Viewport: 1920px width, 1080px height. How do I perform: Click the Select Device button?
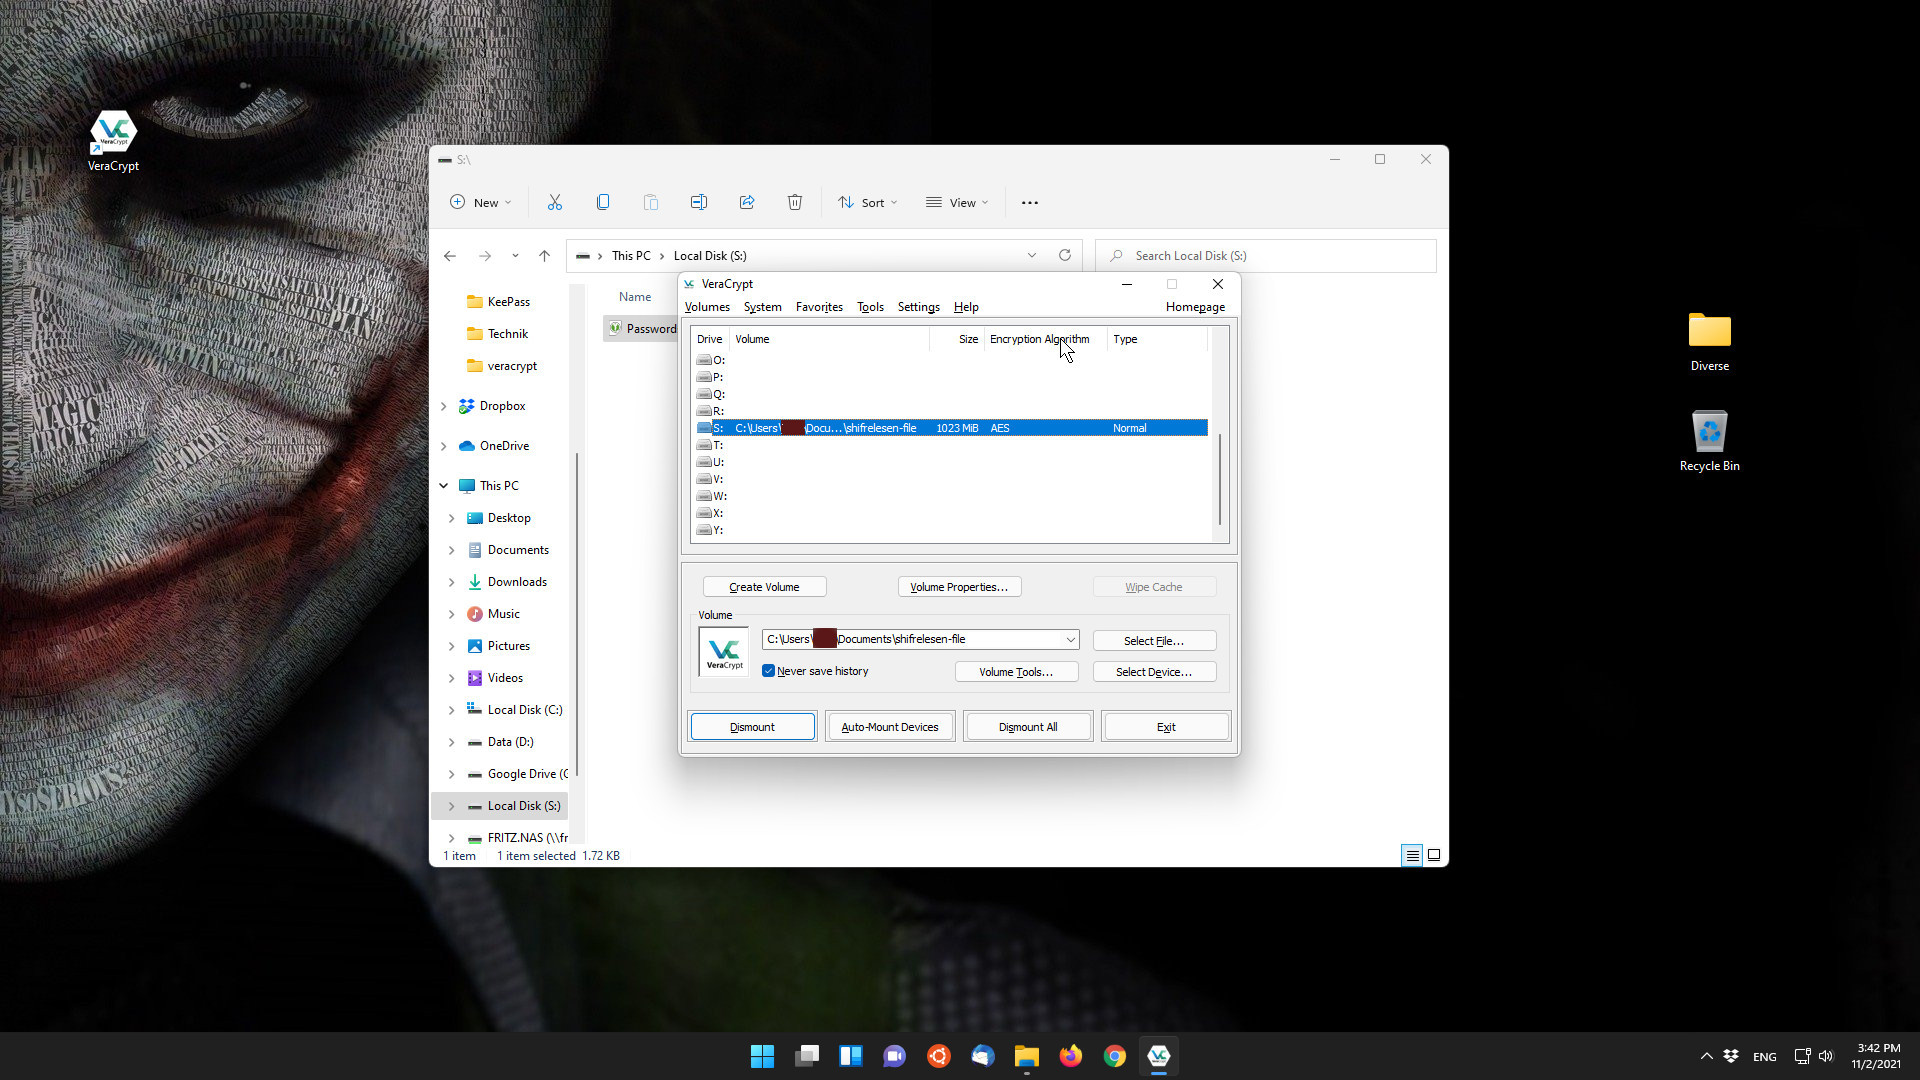[x=1154, y=672]
